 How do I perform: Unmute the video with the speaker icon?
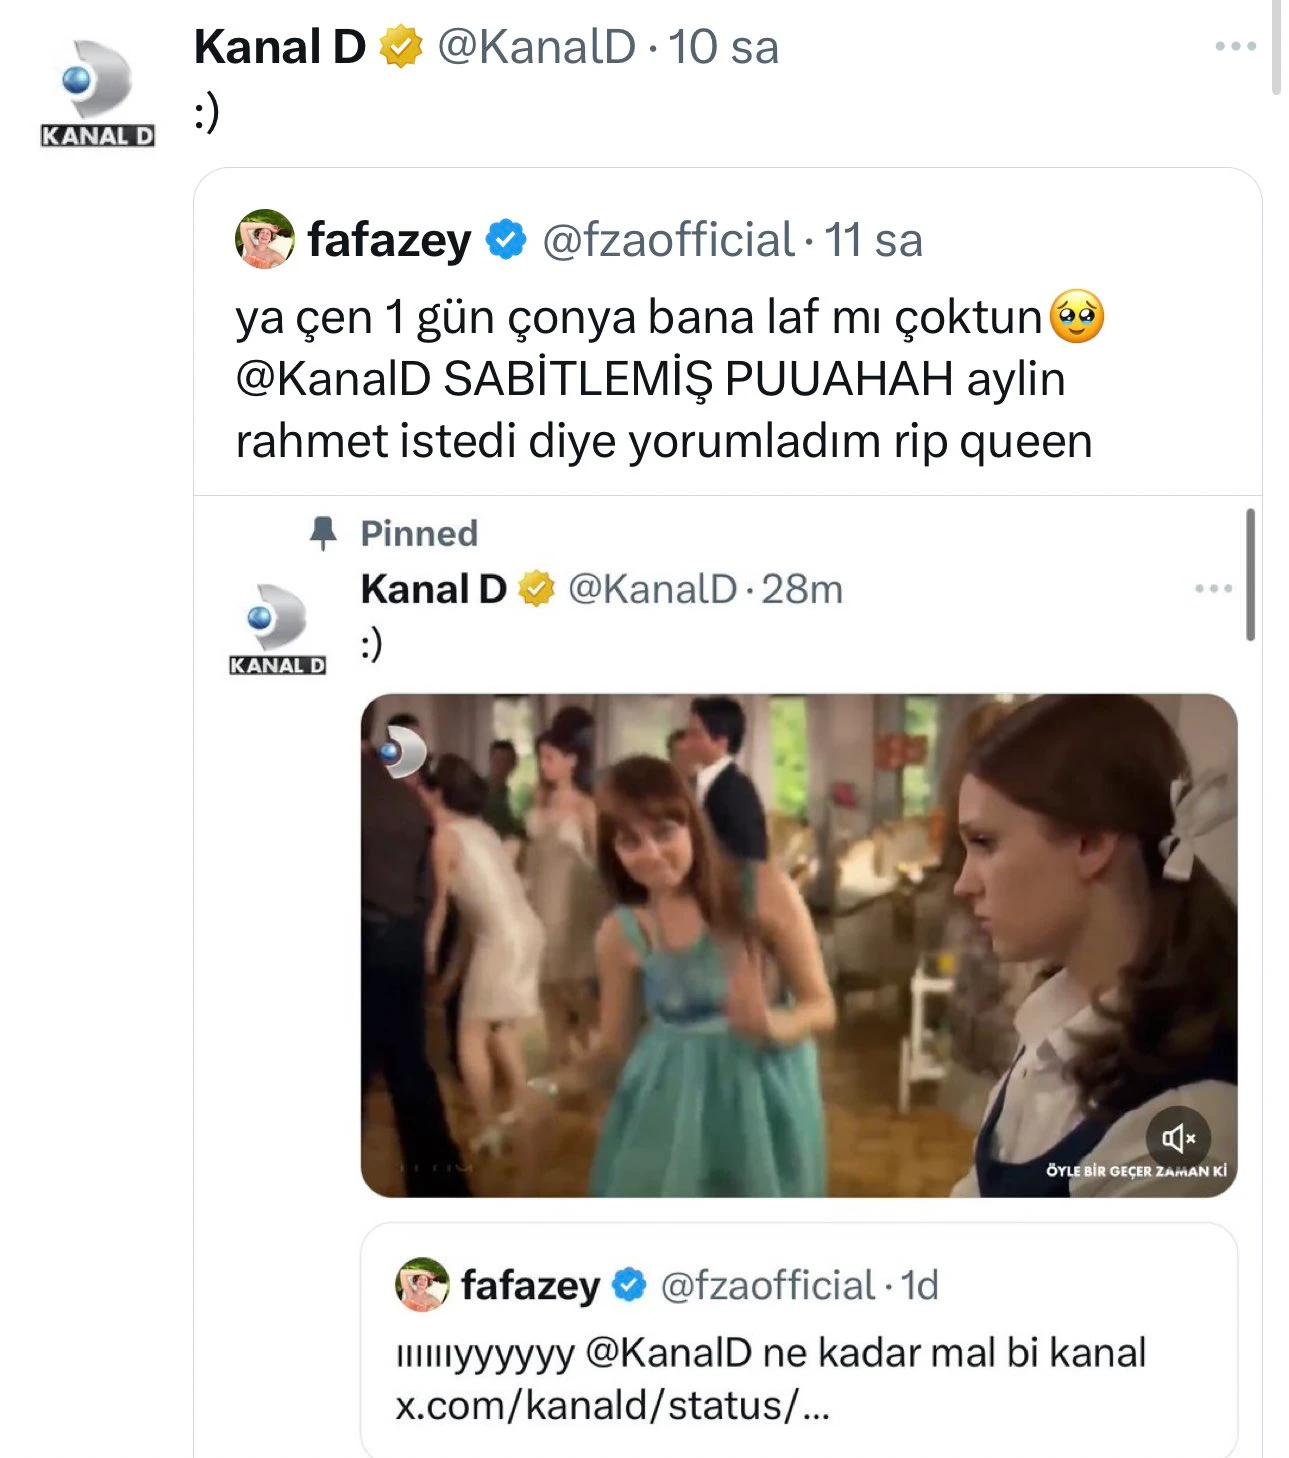coord(1178,1137)
